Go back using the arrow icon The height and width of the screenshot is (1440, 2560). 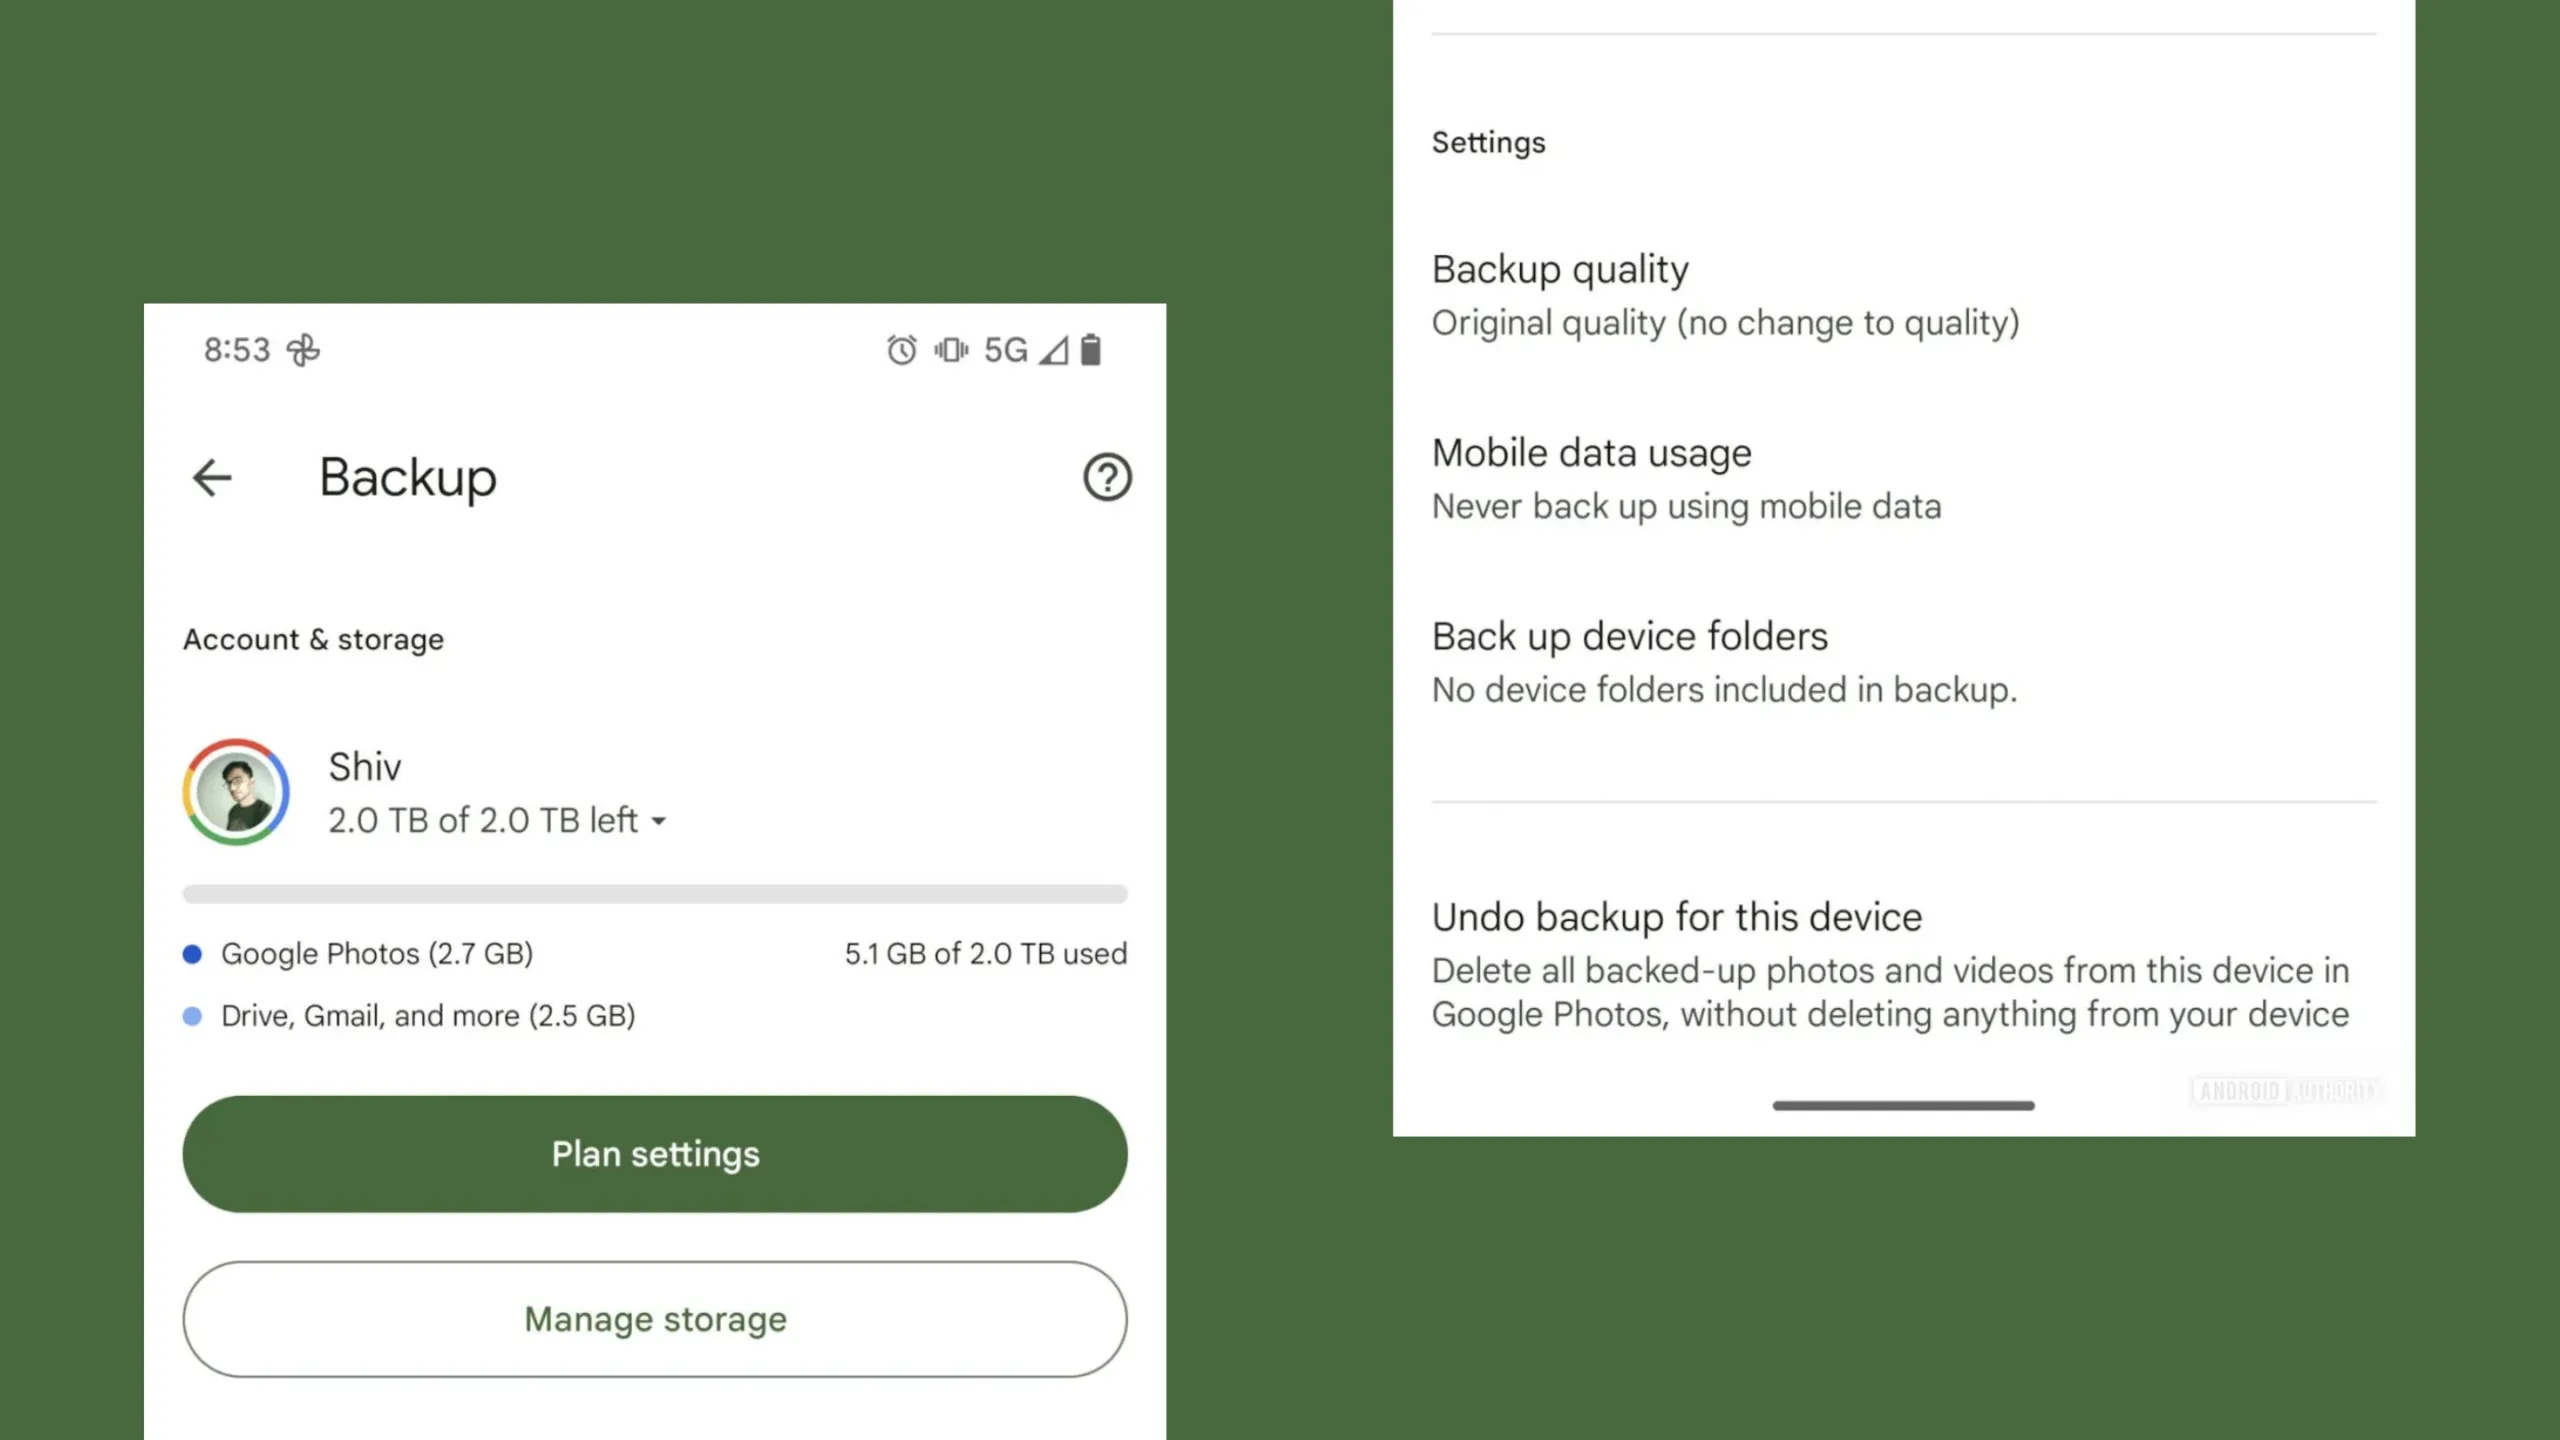[212, 478]
